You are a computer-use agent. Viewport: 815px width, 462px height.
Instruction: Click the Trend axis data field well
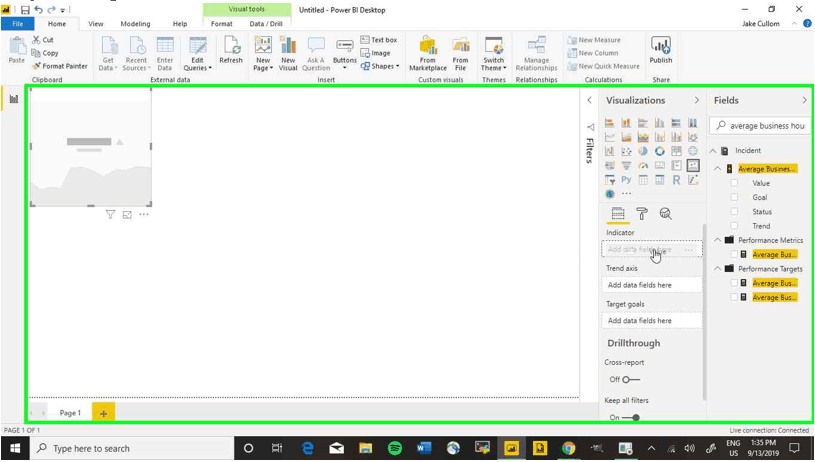652,285
